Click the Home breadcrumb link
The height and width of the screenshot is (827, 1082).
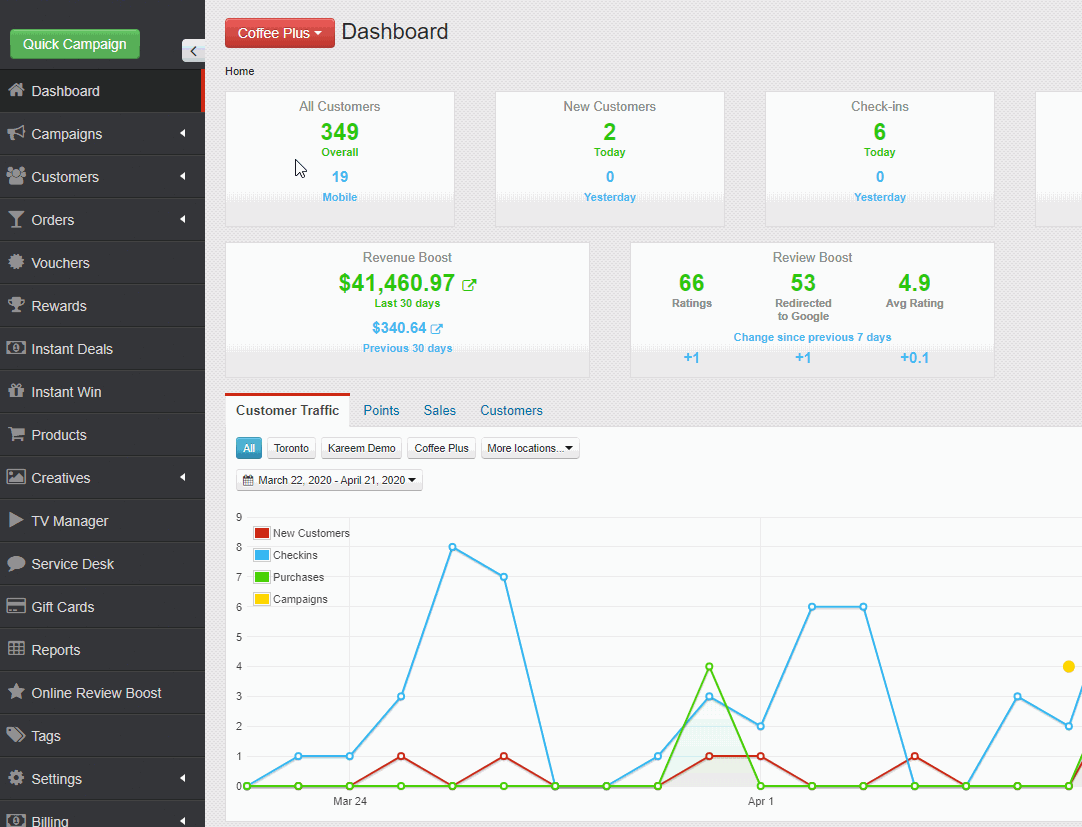click(x=239, y=71)
